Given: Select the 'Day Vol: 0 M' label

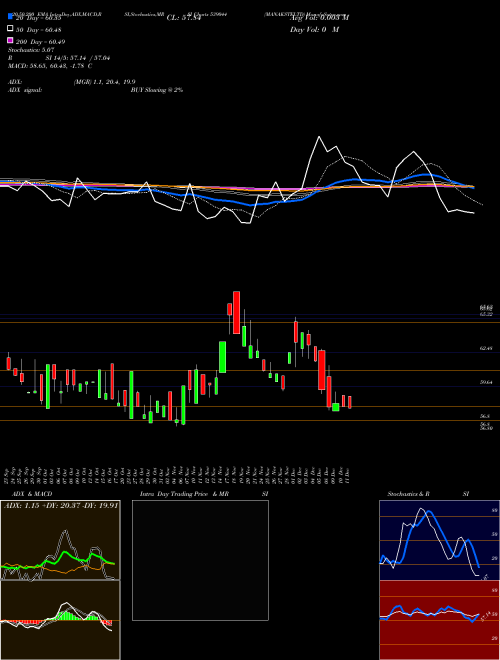Looking at the screenshot, I should [x=314, y=29].
